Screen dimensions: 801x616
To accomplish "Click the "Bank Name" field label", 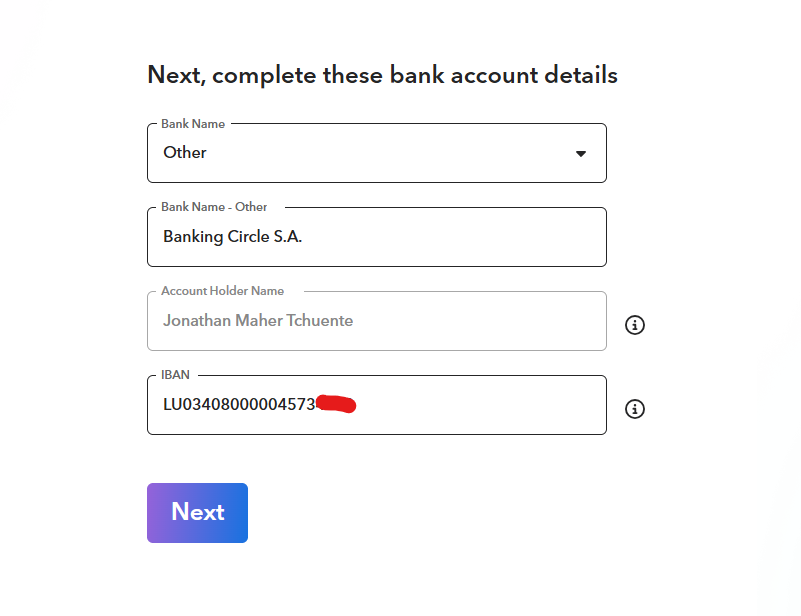I will [193, 124].
